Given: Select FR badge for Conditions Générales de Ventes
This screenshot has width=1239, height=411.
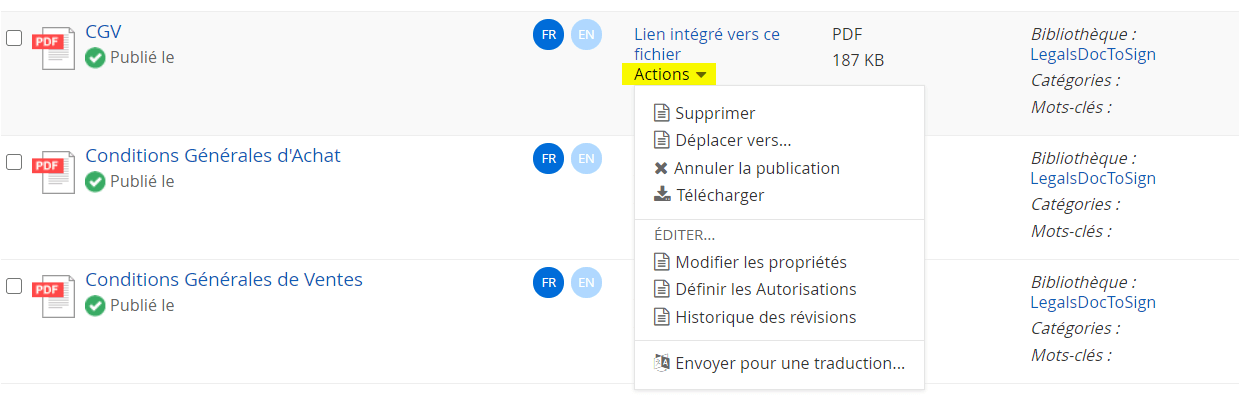Looking at the screenshot, I should [x=548, y=283].
